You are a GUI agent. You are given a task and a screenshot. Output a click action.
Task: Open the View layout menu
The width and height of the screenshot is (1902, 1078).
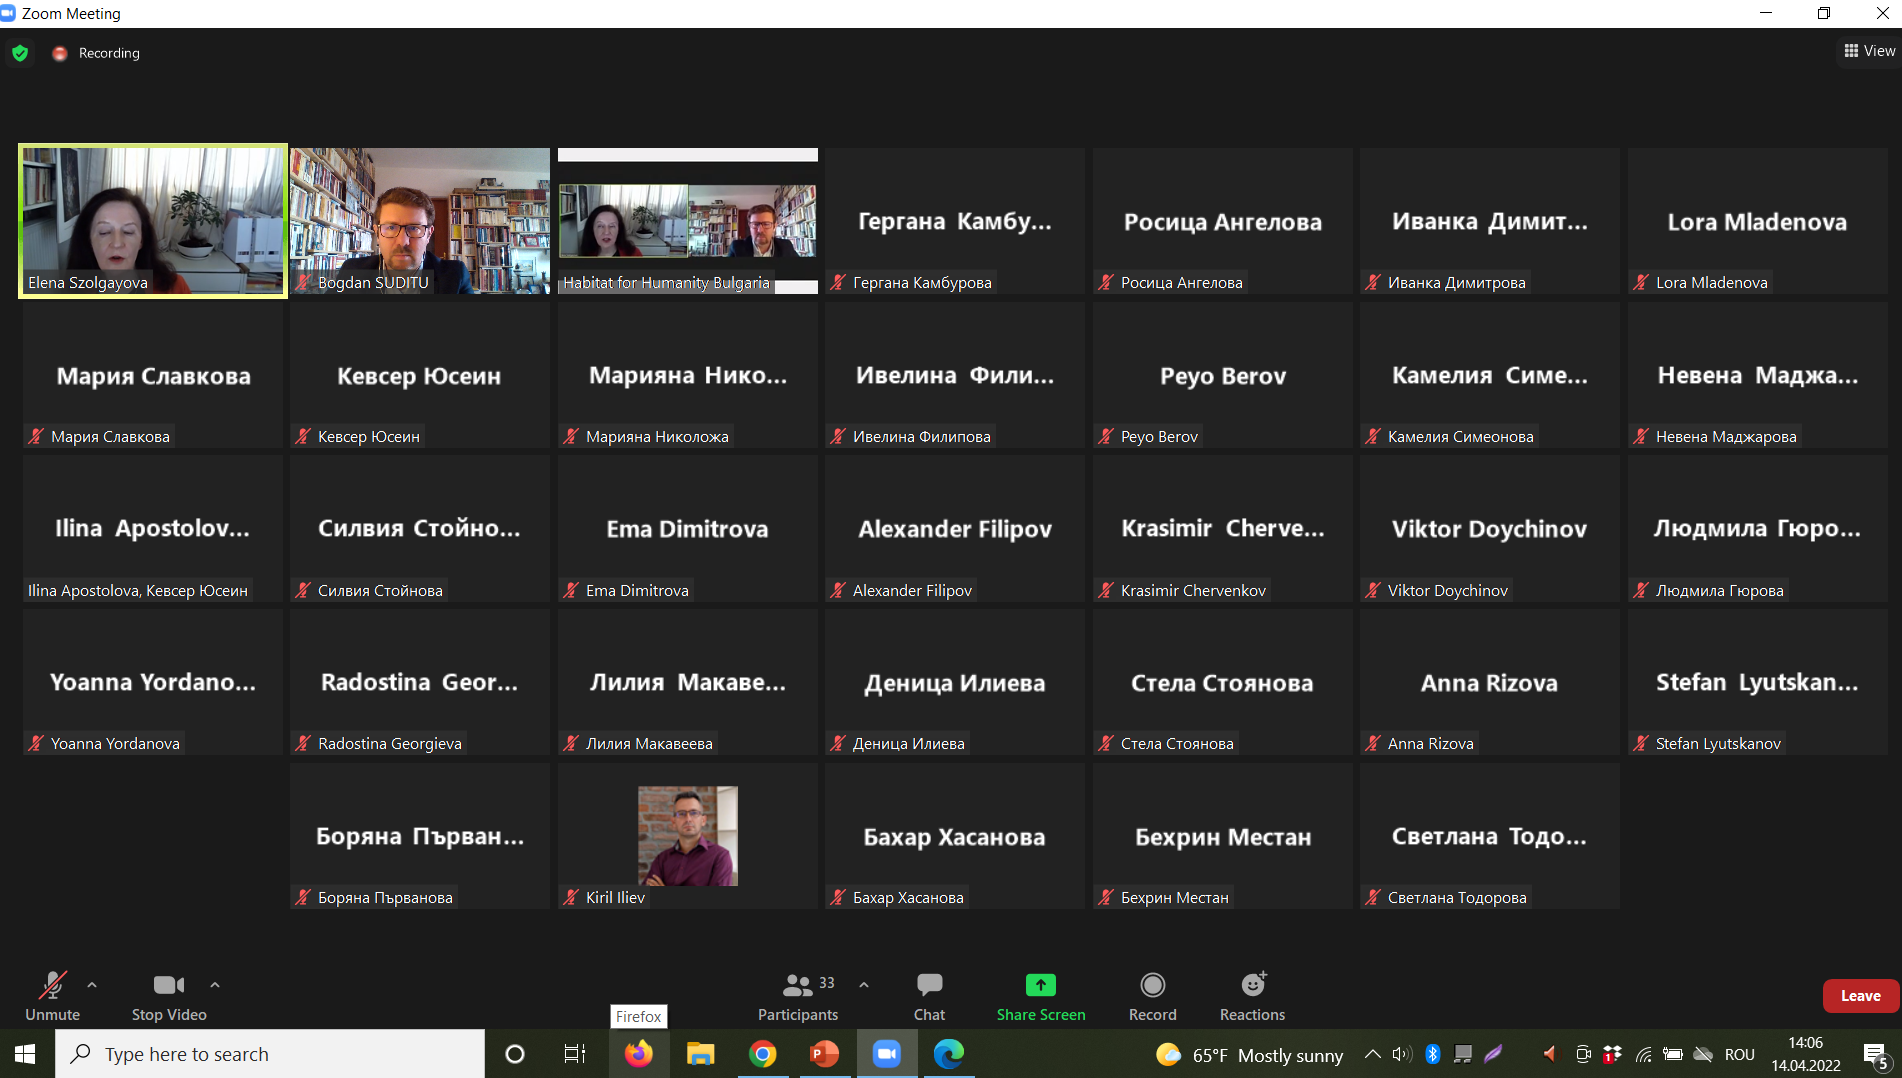[x=1869, y=51]
